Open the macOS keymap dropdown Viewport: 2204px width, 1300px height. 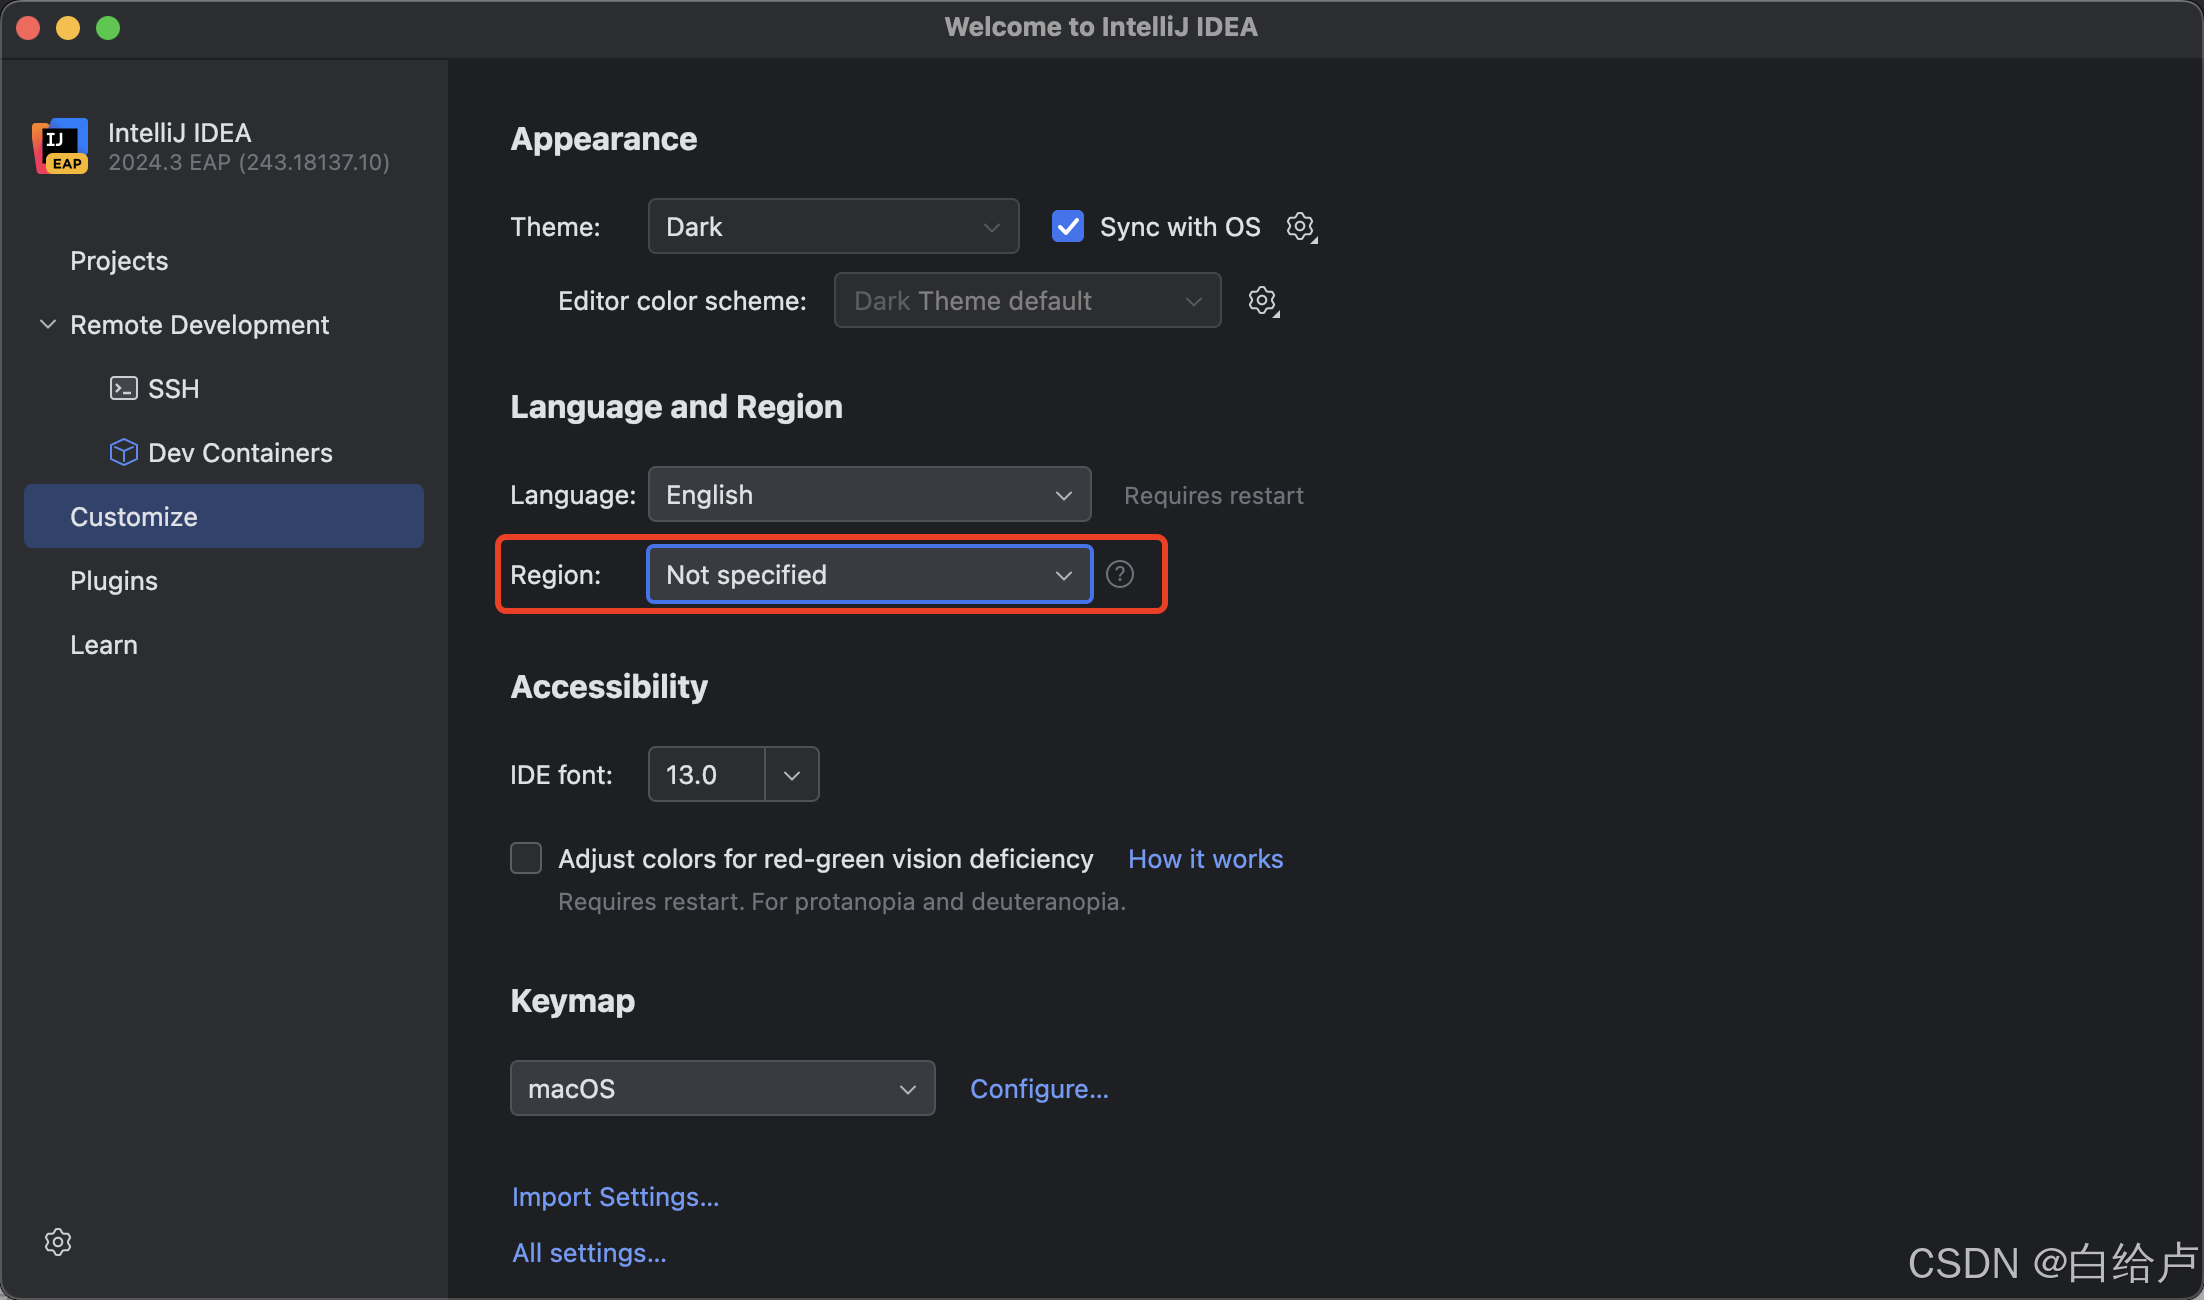(x=722, y=1088)
